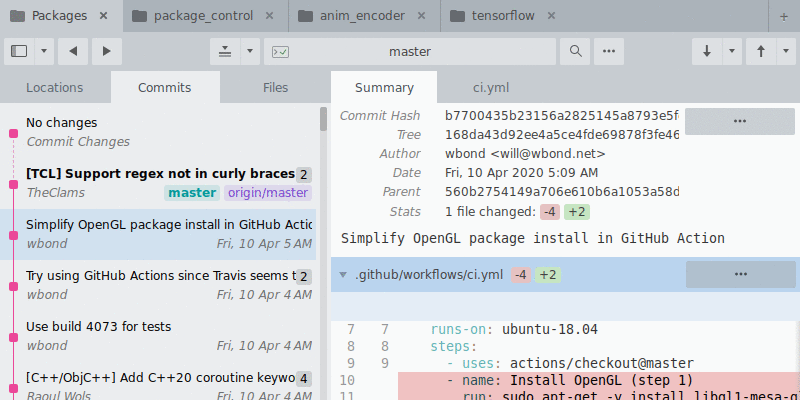The width and height of the screenshot is (800, 400).
Task: Pull changes with the down arrow
Action: pos(707,52)
